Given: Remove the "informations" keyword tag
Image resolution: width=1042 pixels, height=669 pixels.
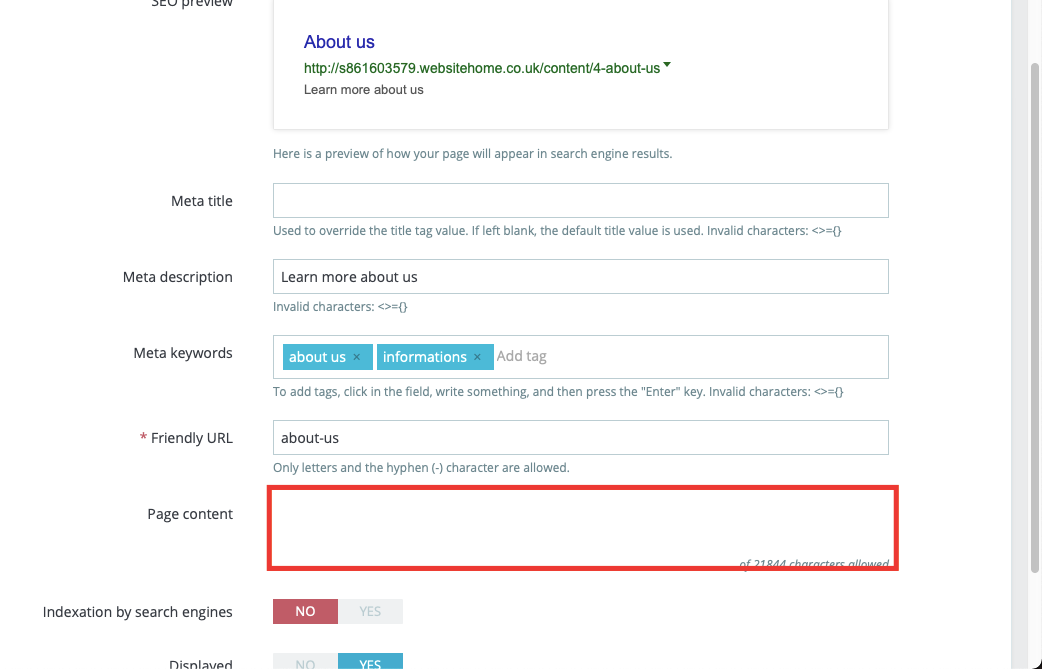Looking at the screenshot, I should click(477, 357).
